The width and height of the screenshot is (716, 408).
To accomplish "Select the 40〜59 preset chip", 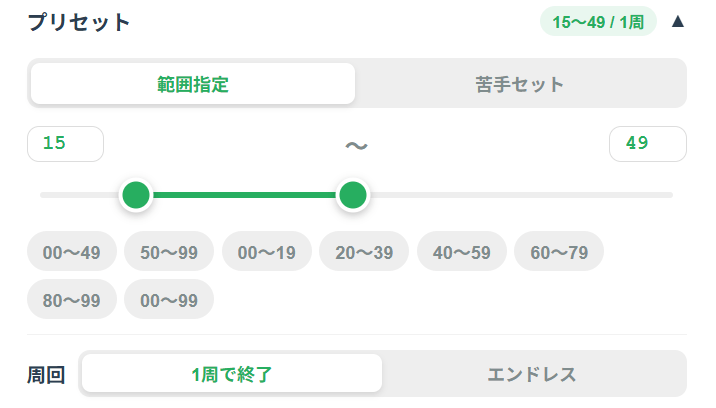I will 462,252.
